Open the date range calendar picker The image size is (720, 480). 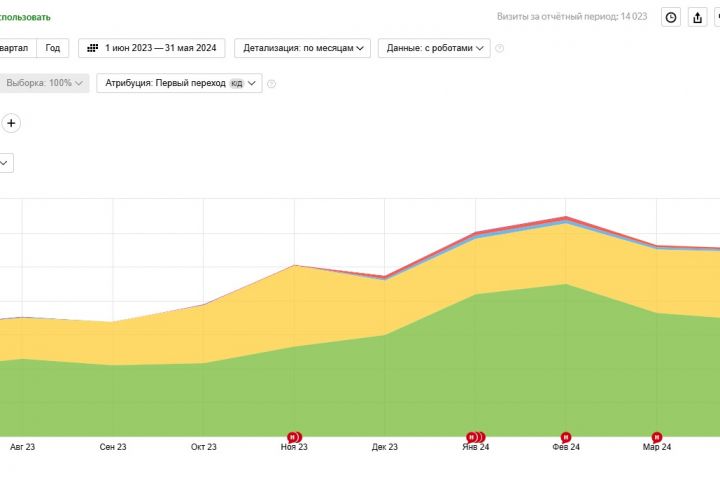click(x=152, y=48)
